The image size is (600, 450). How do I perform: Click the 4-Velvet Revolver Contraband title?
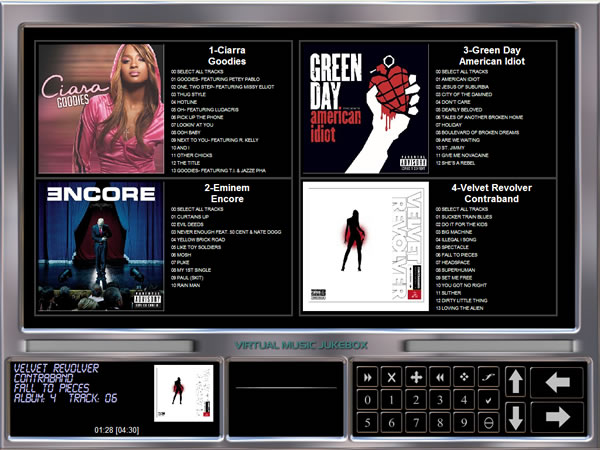click(x=492, y=193)
